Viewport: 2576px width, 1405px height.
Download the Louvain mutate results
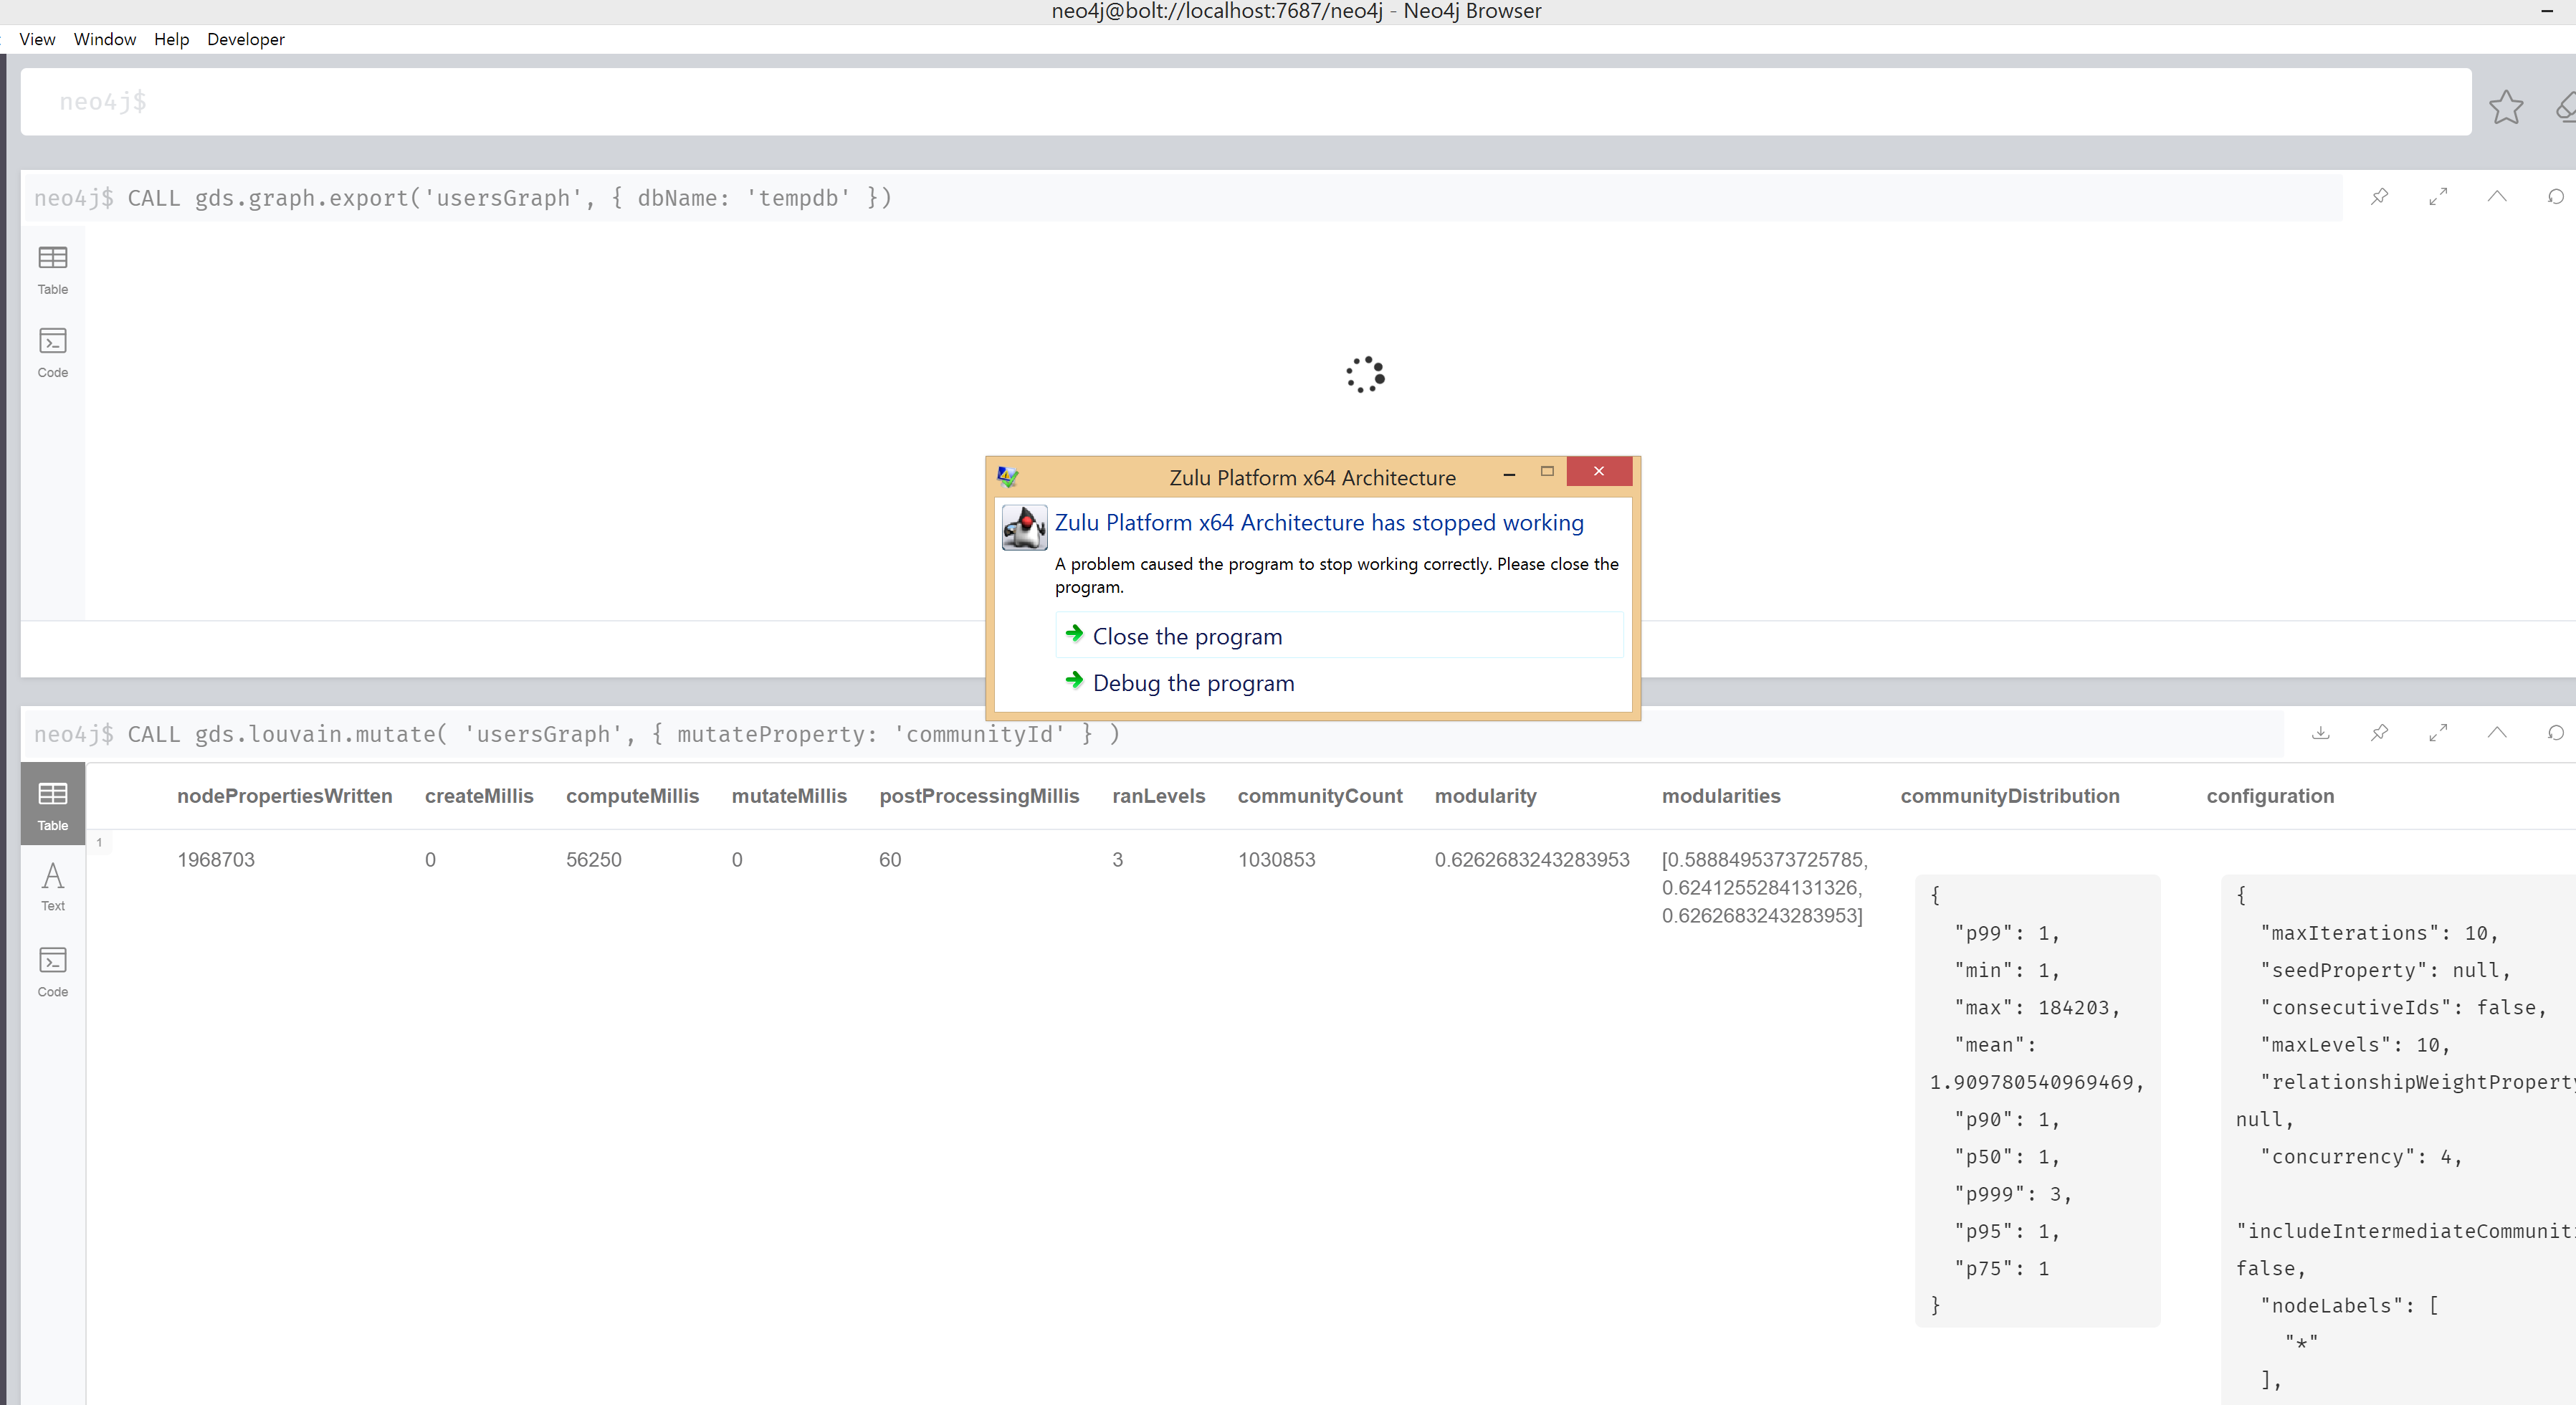(2322, 733)
